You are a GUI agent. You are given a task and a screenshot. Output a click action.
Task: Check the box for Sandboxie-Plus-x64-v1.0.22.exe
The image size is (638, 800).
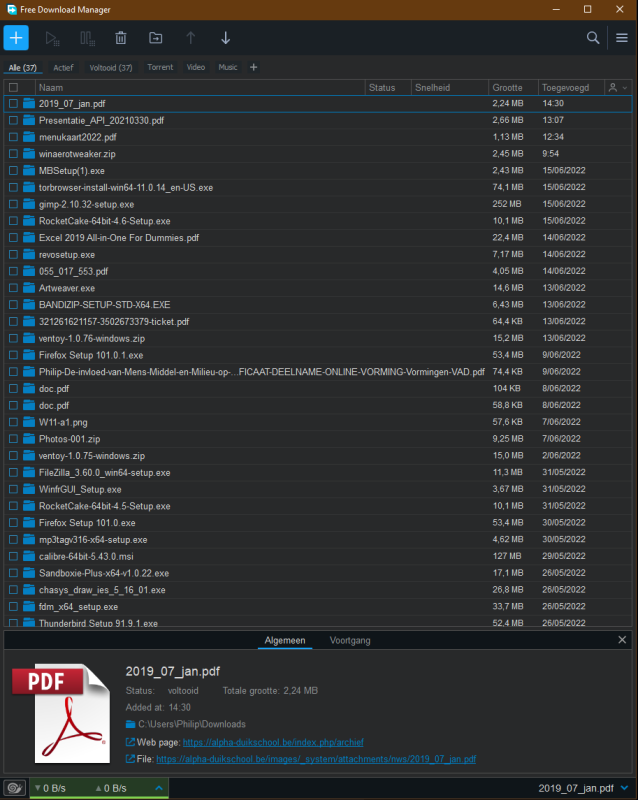pos(14,573)
